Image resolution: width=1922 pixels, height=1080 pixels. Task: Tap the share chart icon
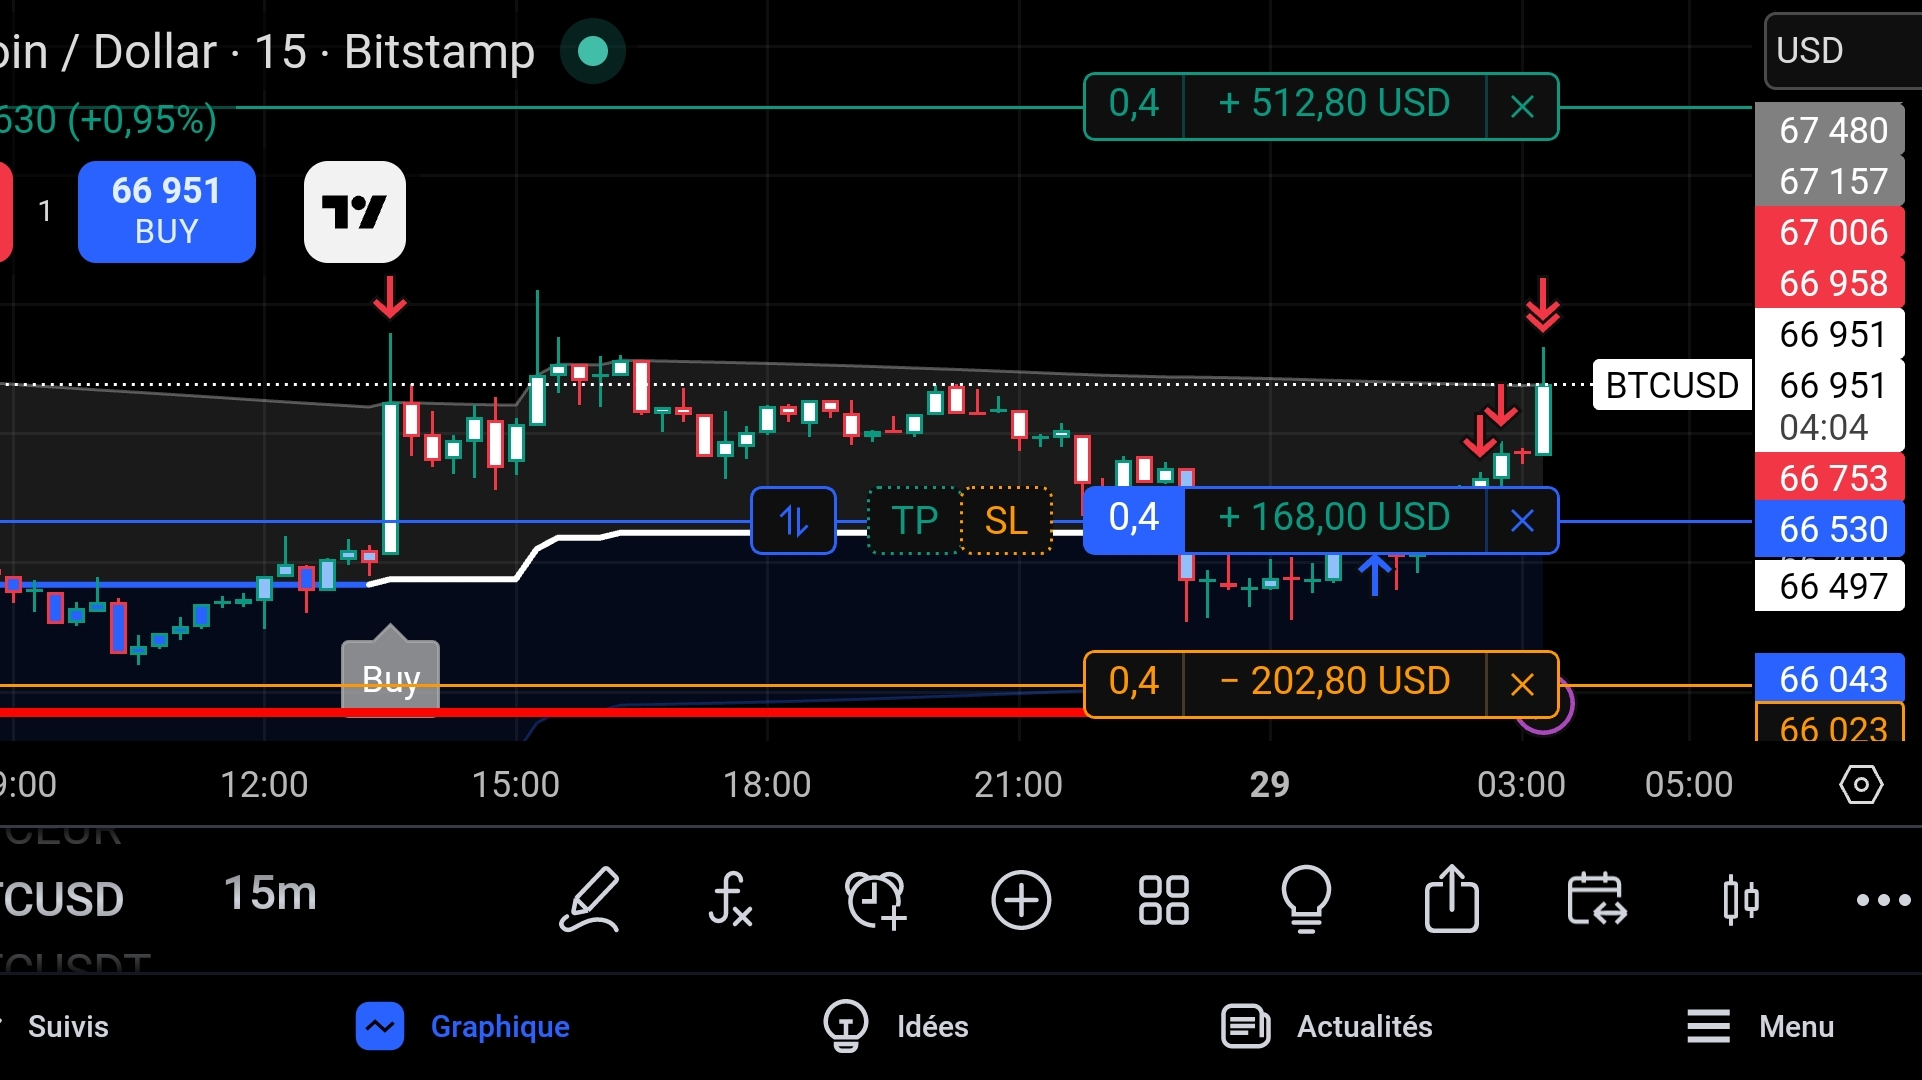tap(1451, 900)
